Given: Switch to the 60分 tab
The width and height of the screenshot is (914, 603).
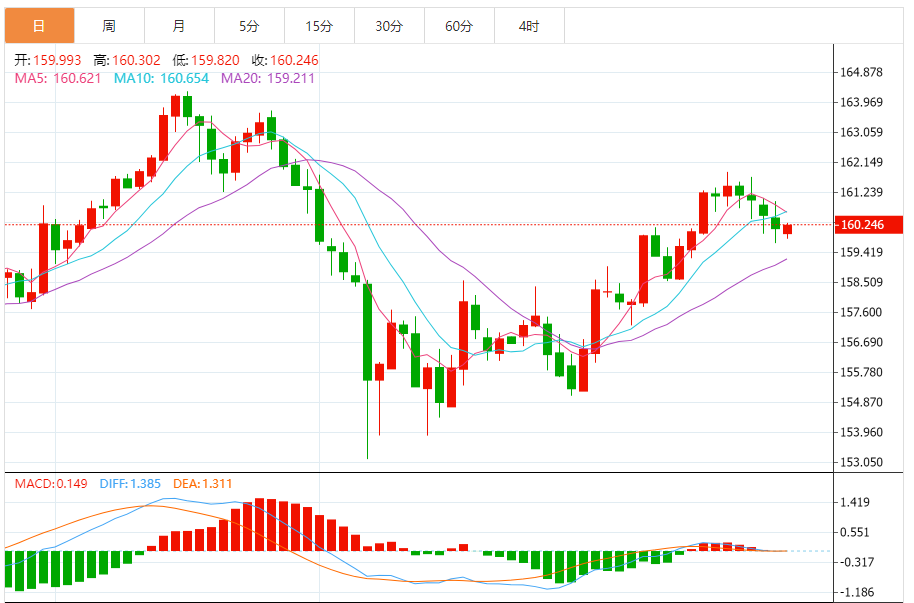Looking at the screenshot, I should [x=459, y=26].
